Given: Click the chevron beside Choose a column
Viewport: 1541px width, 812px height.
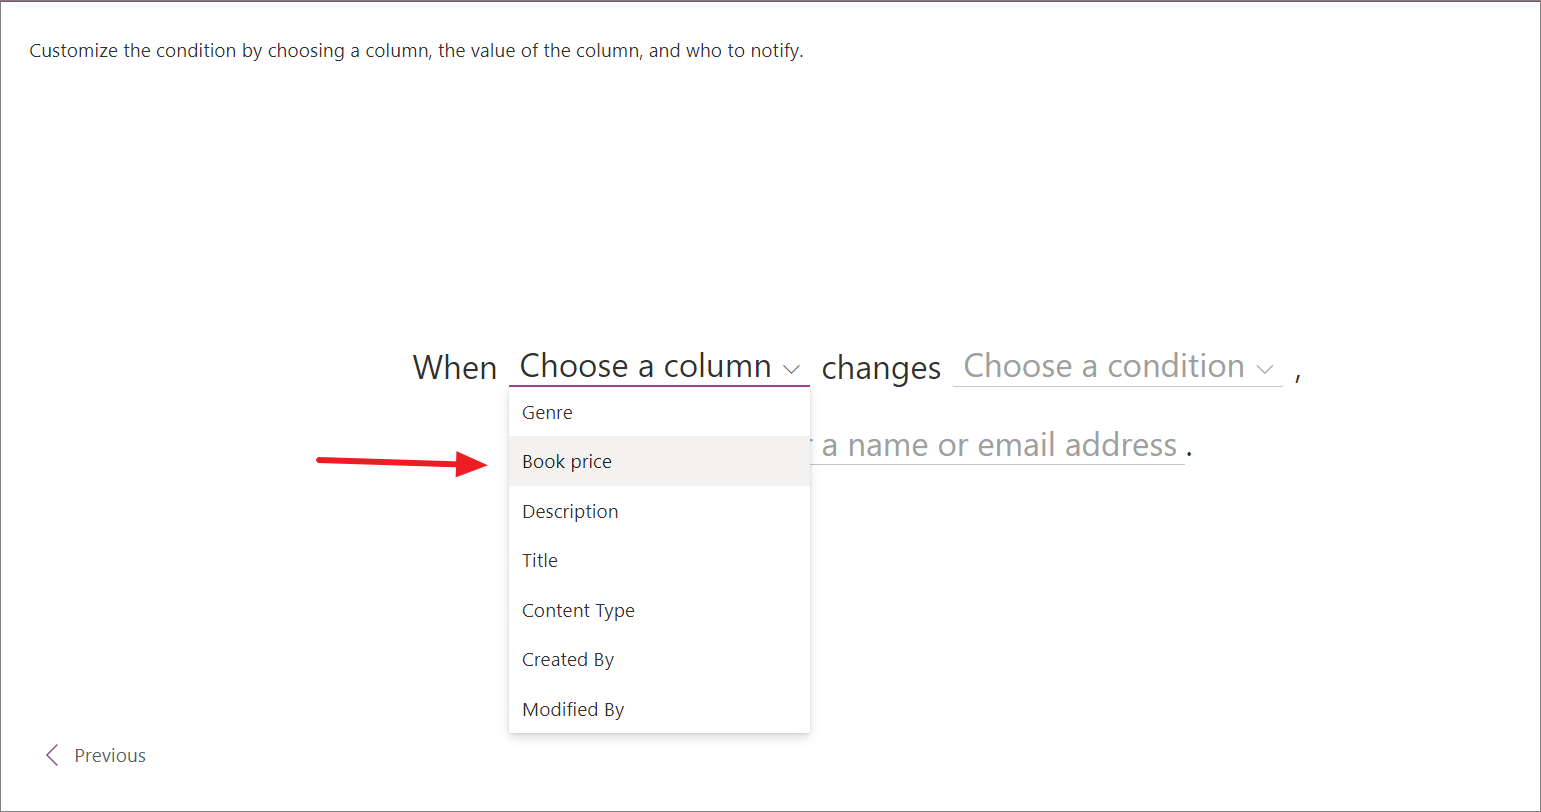Looking at the screenshot, I should [x=792, y=368].
